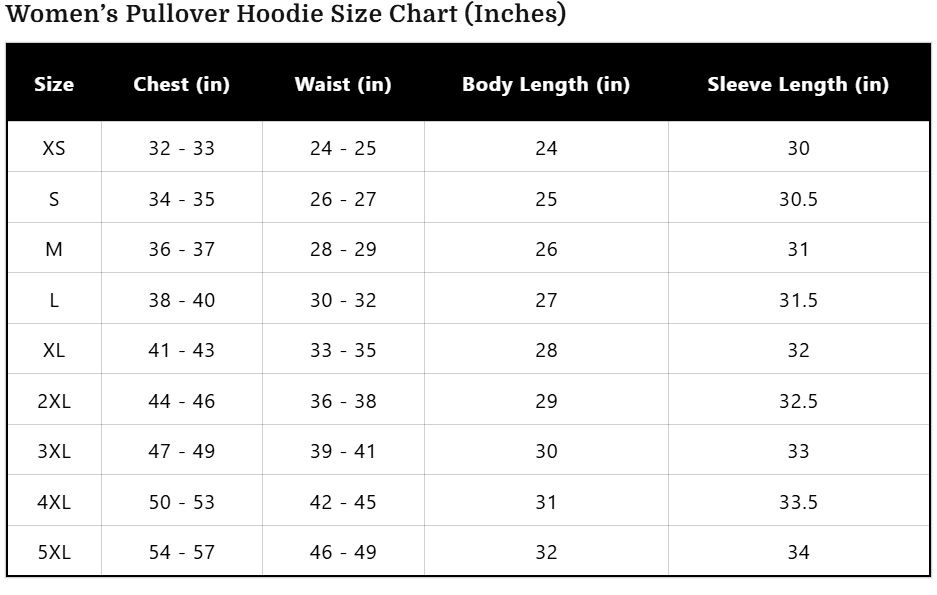Viewport: 937px width, 595px height.
Task: Select the 3XL size cell
Action: (x=54, y=451)
